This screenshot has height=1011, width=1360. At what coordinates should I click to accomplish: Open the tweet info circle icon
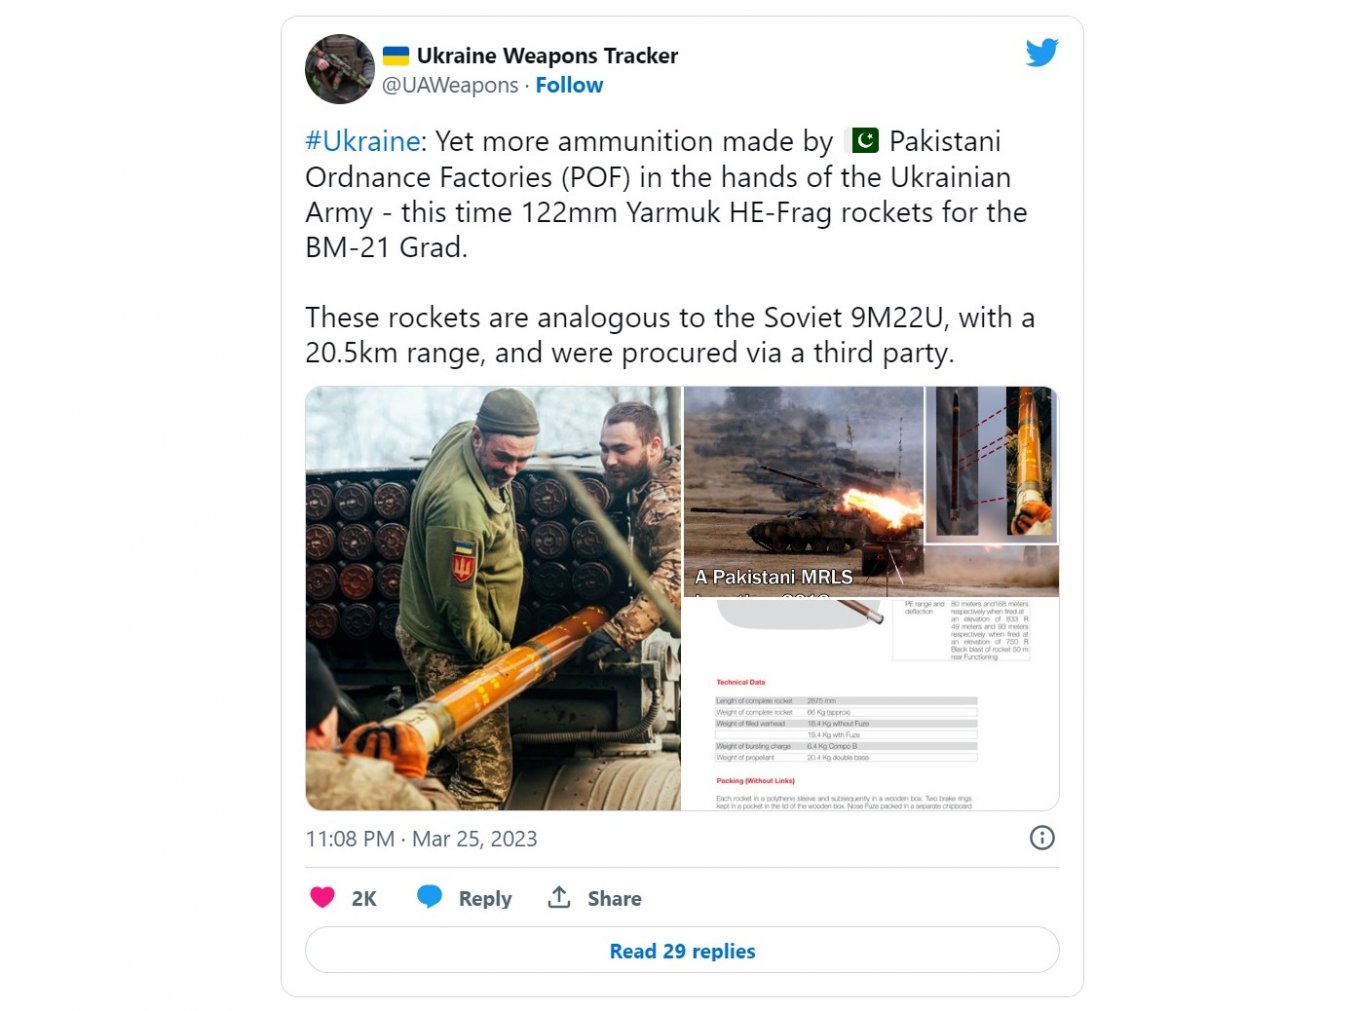1042,838
